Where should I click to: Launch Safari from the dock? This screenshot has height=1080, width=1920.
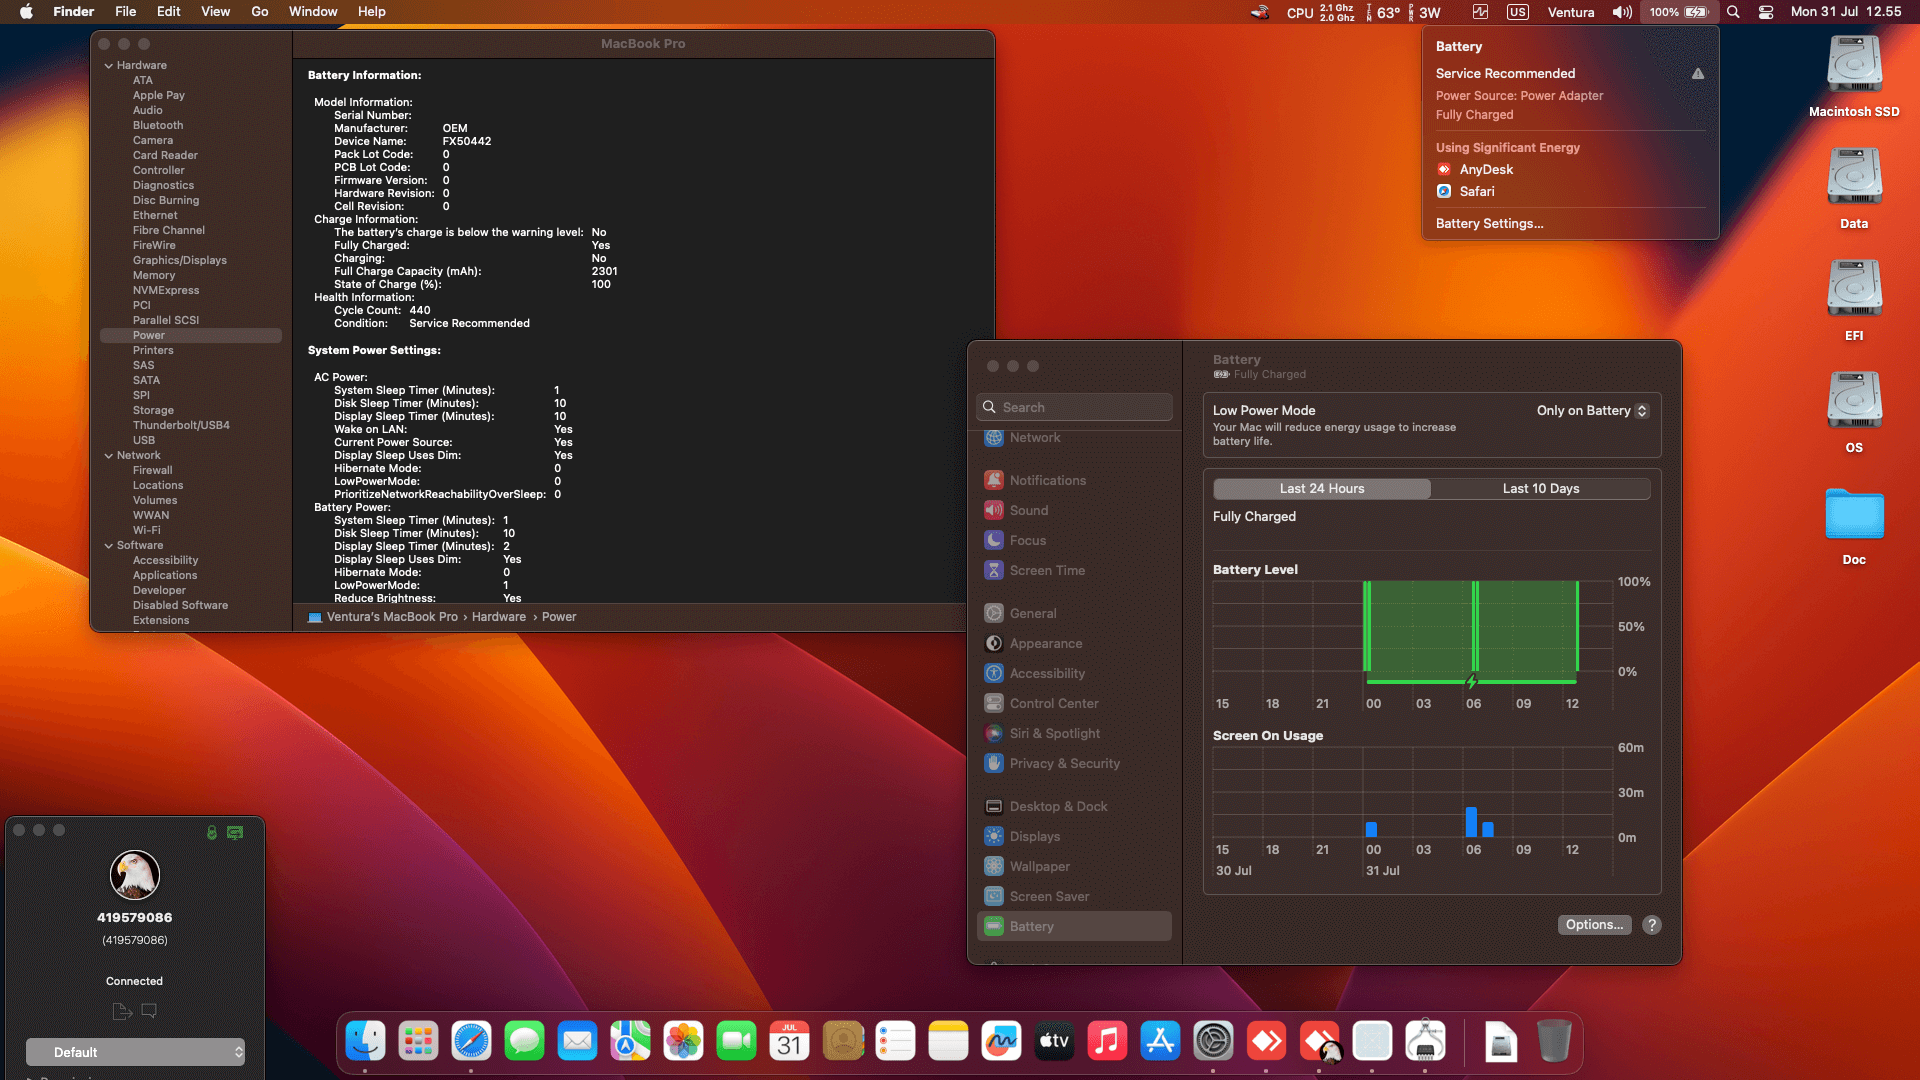[x=471, y=1042]
